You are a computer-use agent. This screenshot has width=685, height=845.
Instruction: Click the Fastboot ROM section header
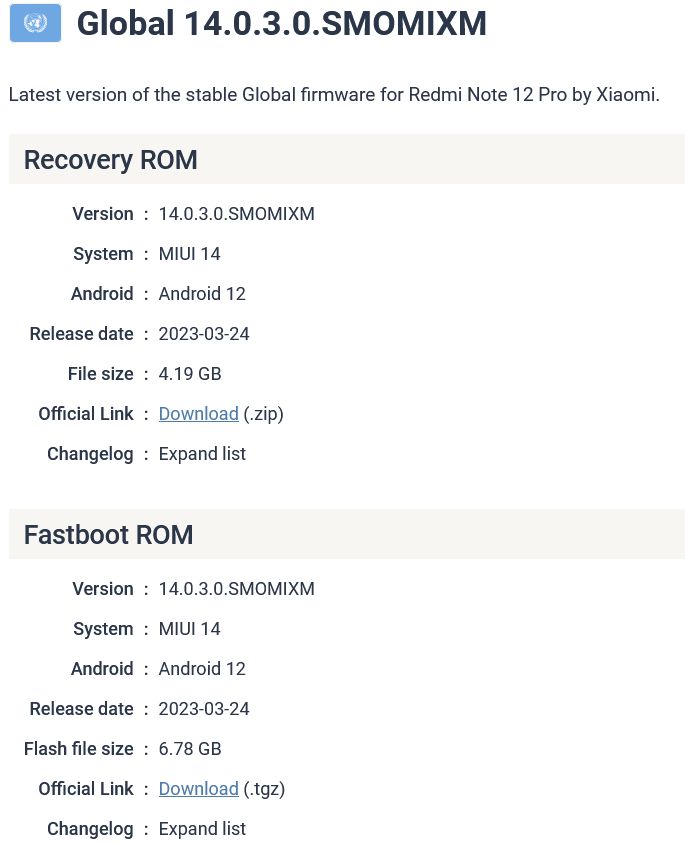pos(347,535)
